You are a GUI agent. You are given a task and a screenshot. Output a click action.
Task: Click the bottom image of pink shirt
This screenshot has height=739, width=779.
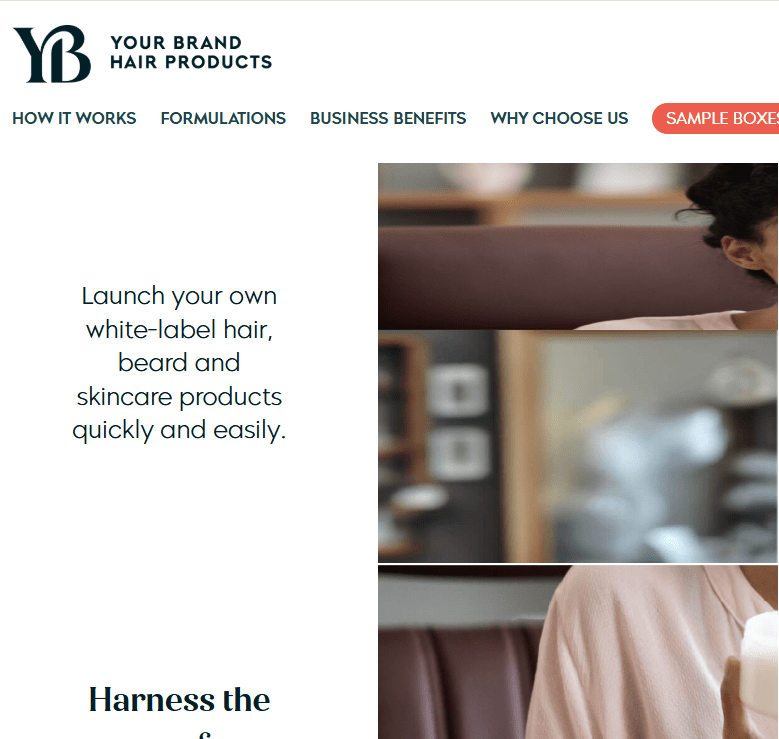point(578,652)
